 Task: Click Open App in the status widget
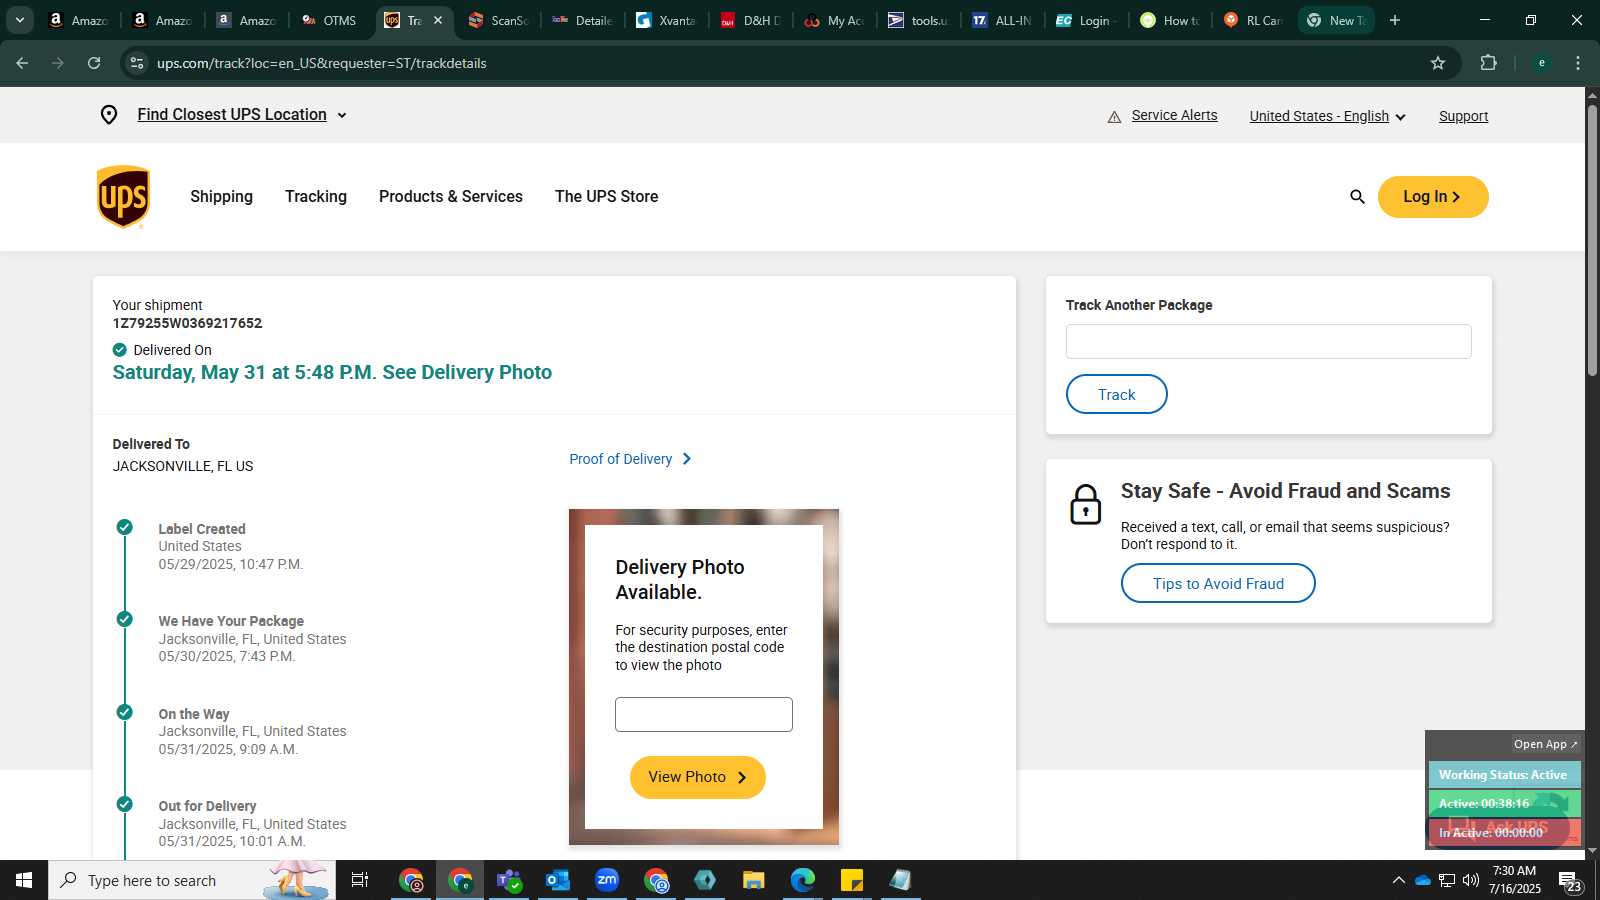[1545, 744]
